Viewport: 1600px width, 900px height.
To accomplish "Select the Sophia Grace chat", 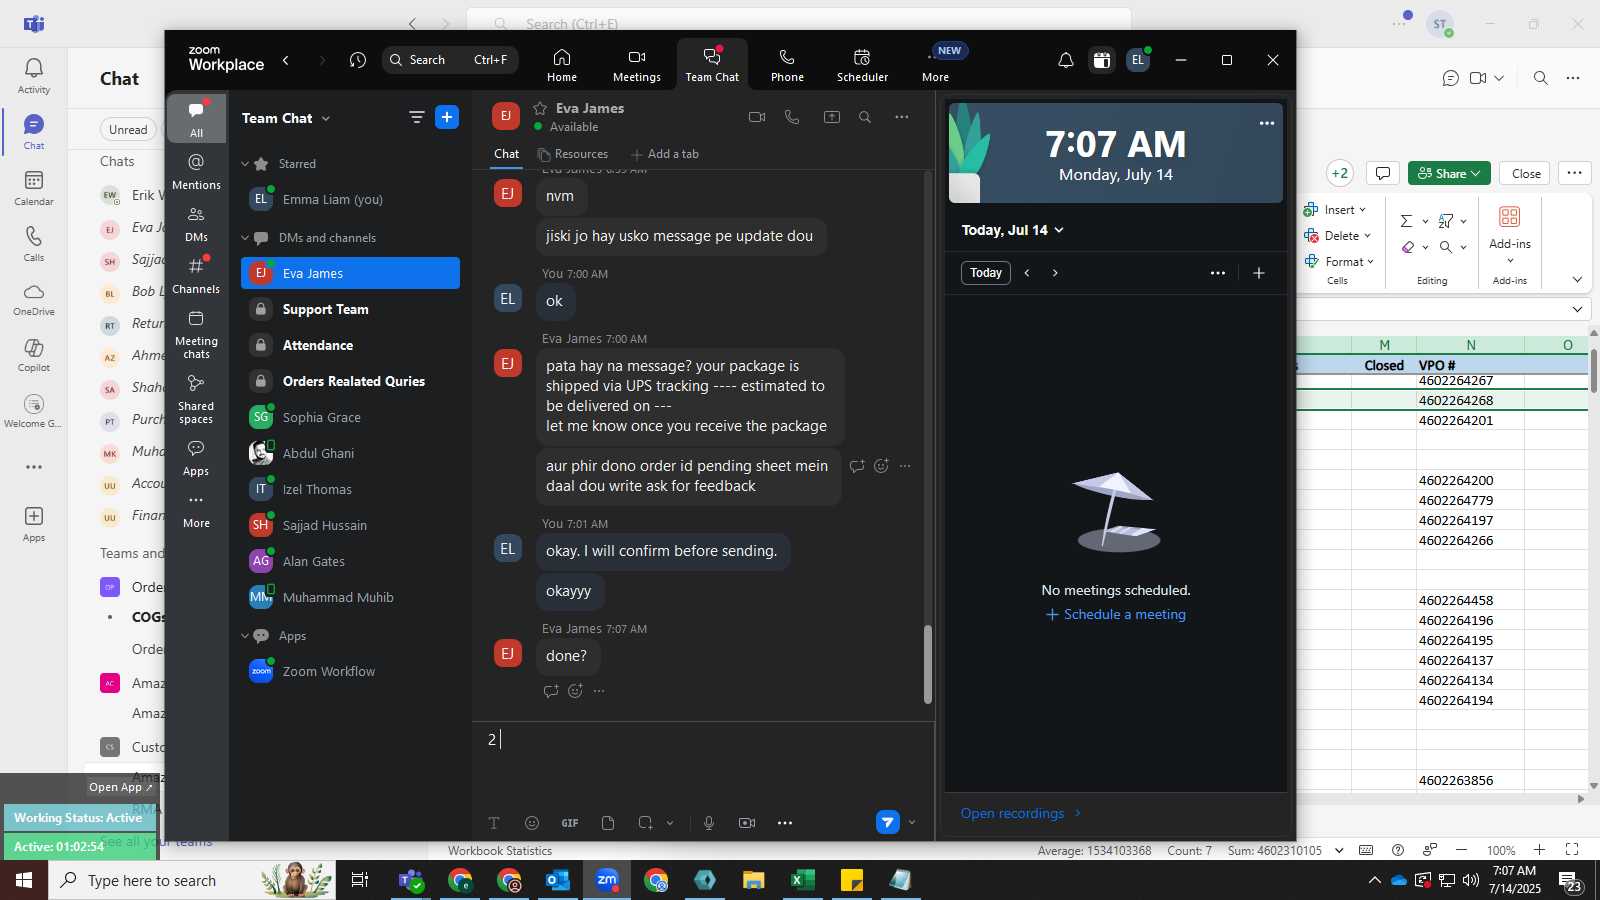I will pos(350,417).
